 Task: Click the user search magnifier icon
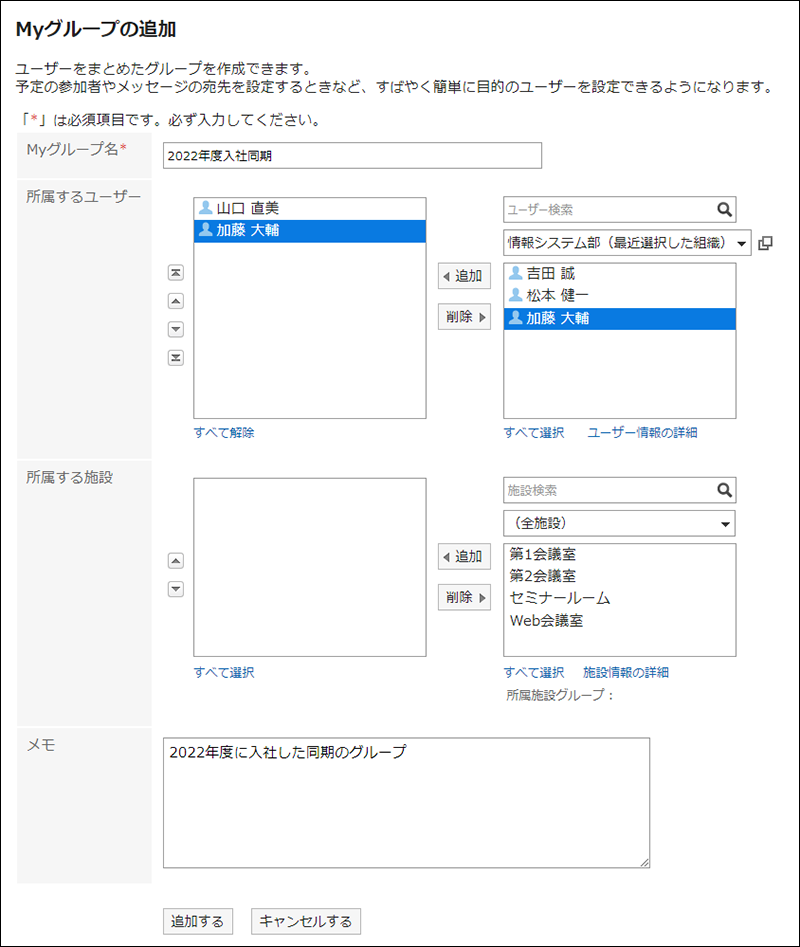click(724, 210)
